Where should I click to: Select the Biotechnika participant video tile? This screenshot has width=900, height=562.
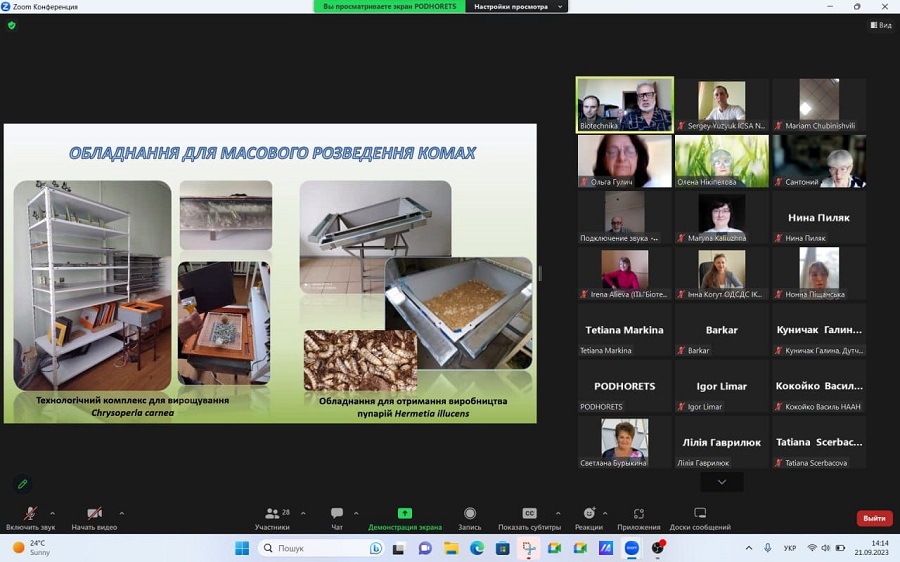[625, 105]
